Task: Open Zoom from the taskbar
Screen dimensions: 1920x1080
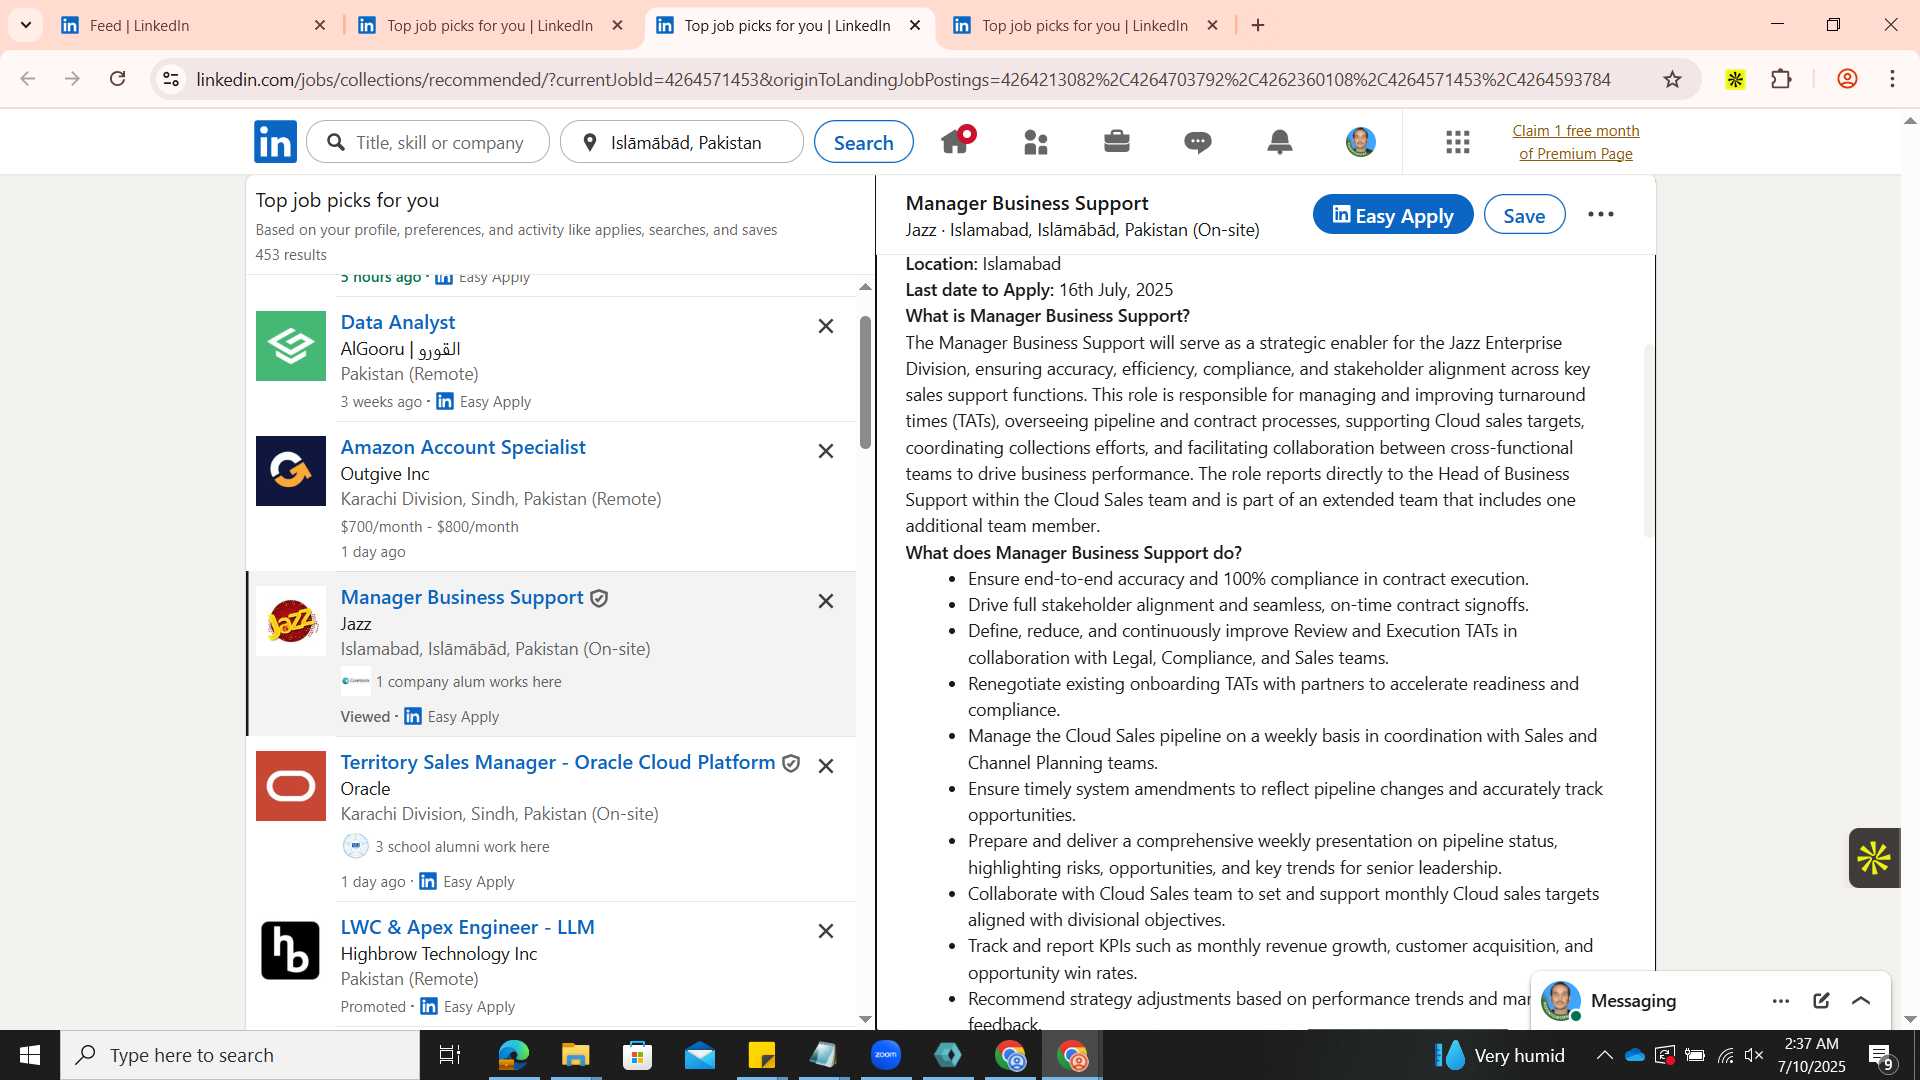Action: coord(886,1055)
